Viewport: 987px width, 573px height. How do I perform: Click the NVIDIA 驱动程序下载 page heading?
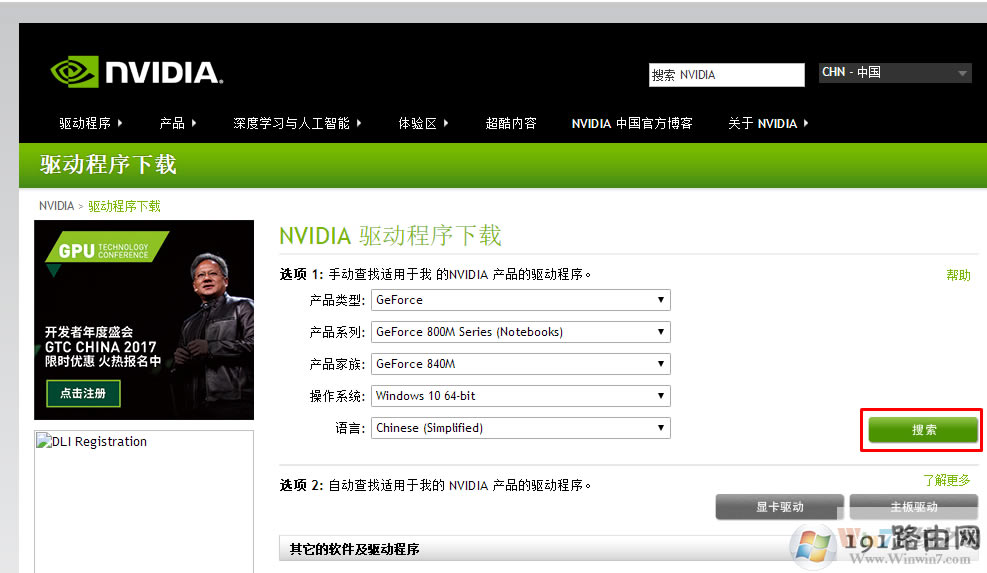390,235
